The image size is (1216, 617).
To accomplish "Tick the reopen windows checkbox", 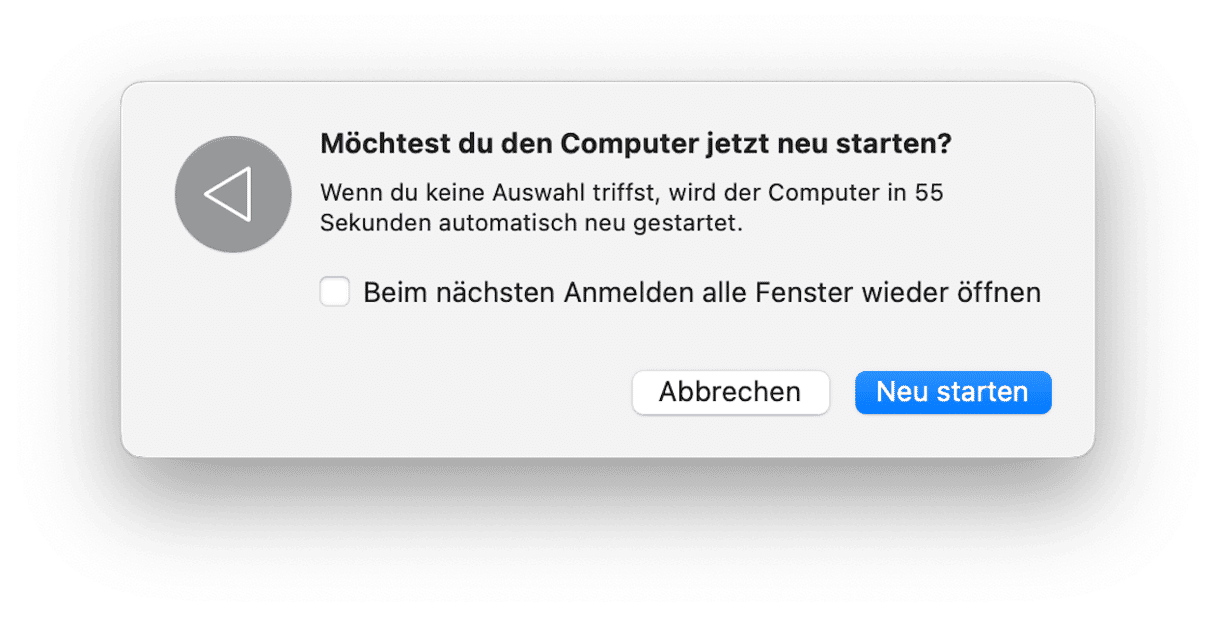I will point(335,292).
